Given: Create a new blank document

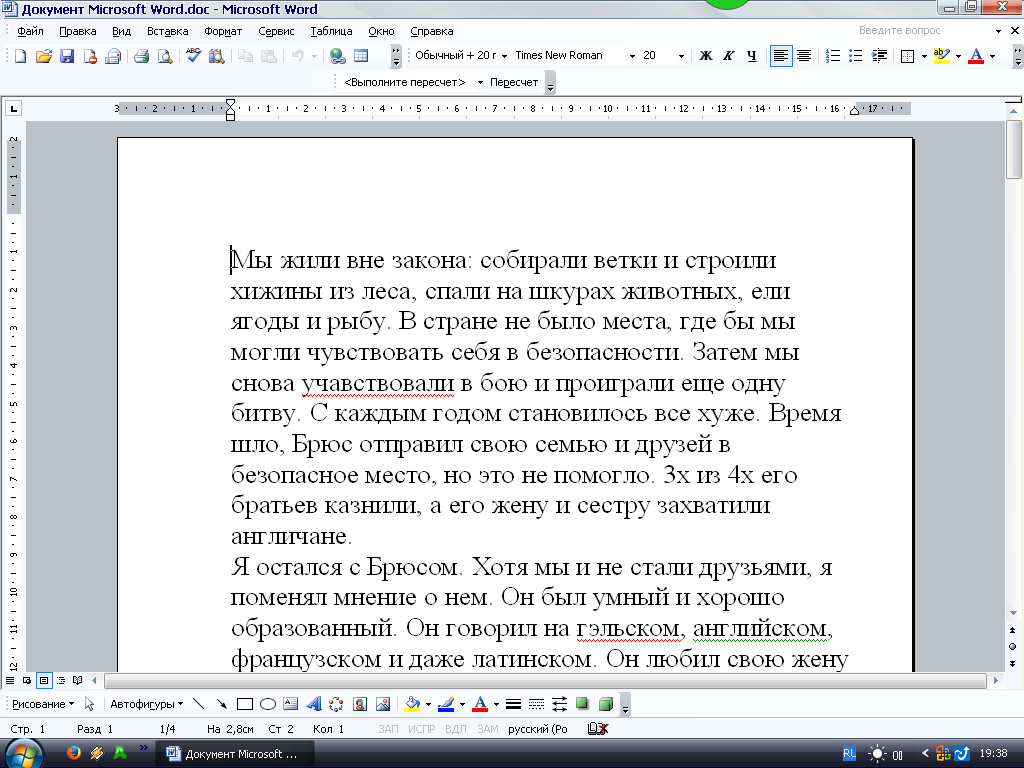Looking at the screenshot, I should coord(20,56).
